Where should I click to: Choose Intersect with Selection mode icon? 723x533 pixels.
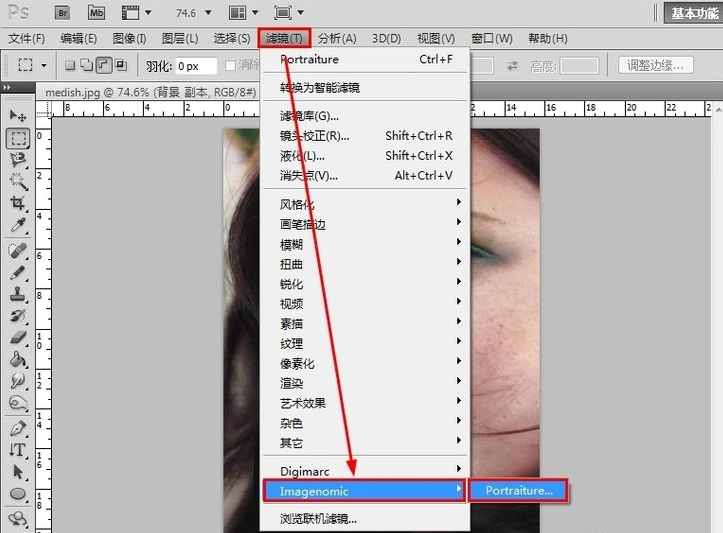[121, 65]
